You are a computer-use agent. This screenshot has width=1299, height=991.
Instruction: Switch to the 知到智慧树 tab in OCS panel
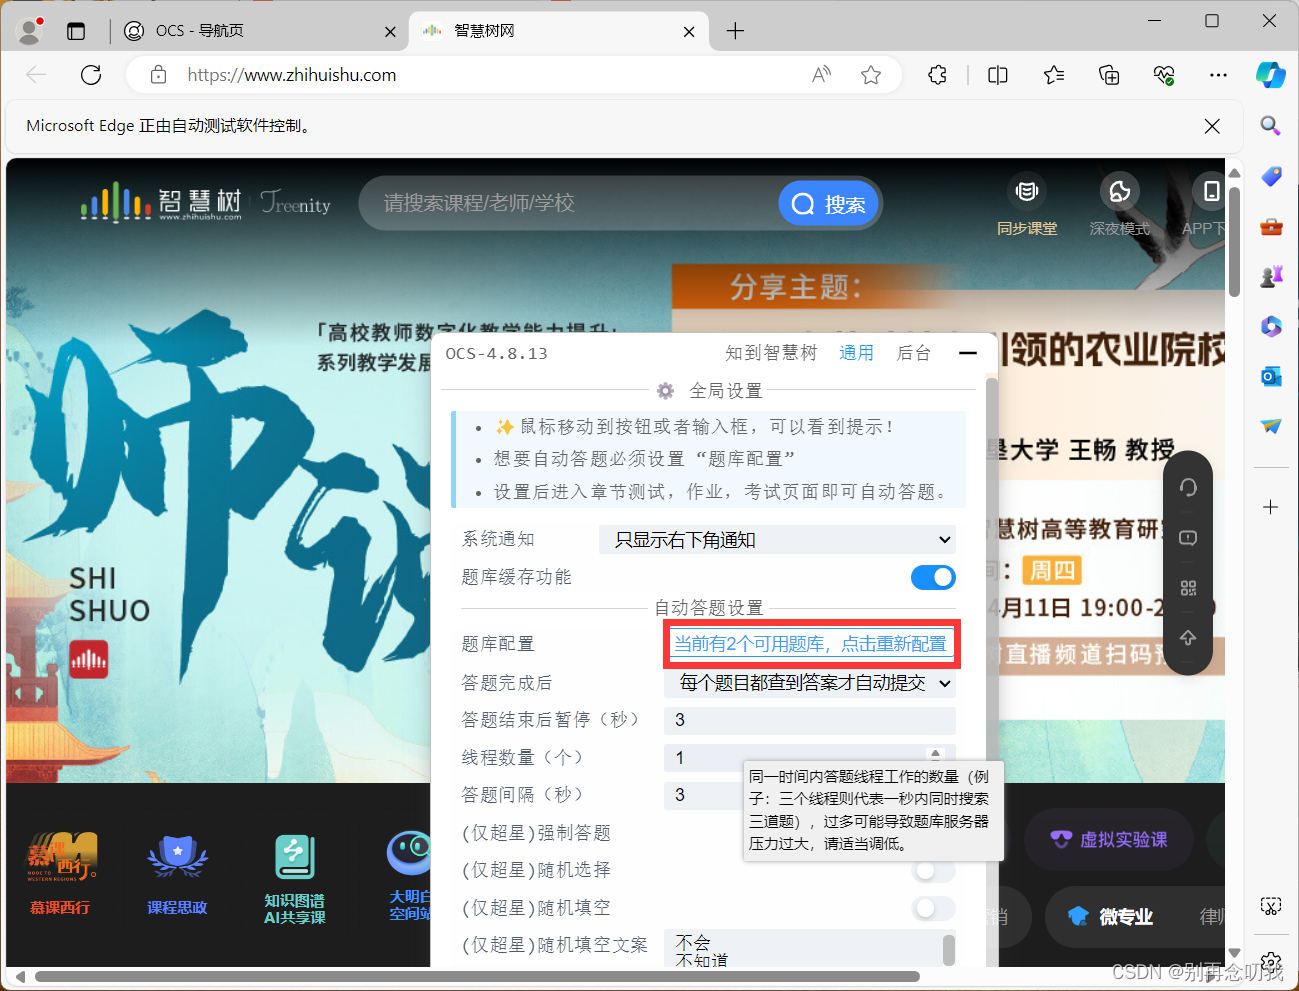click(x=771, y=353)
